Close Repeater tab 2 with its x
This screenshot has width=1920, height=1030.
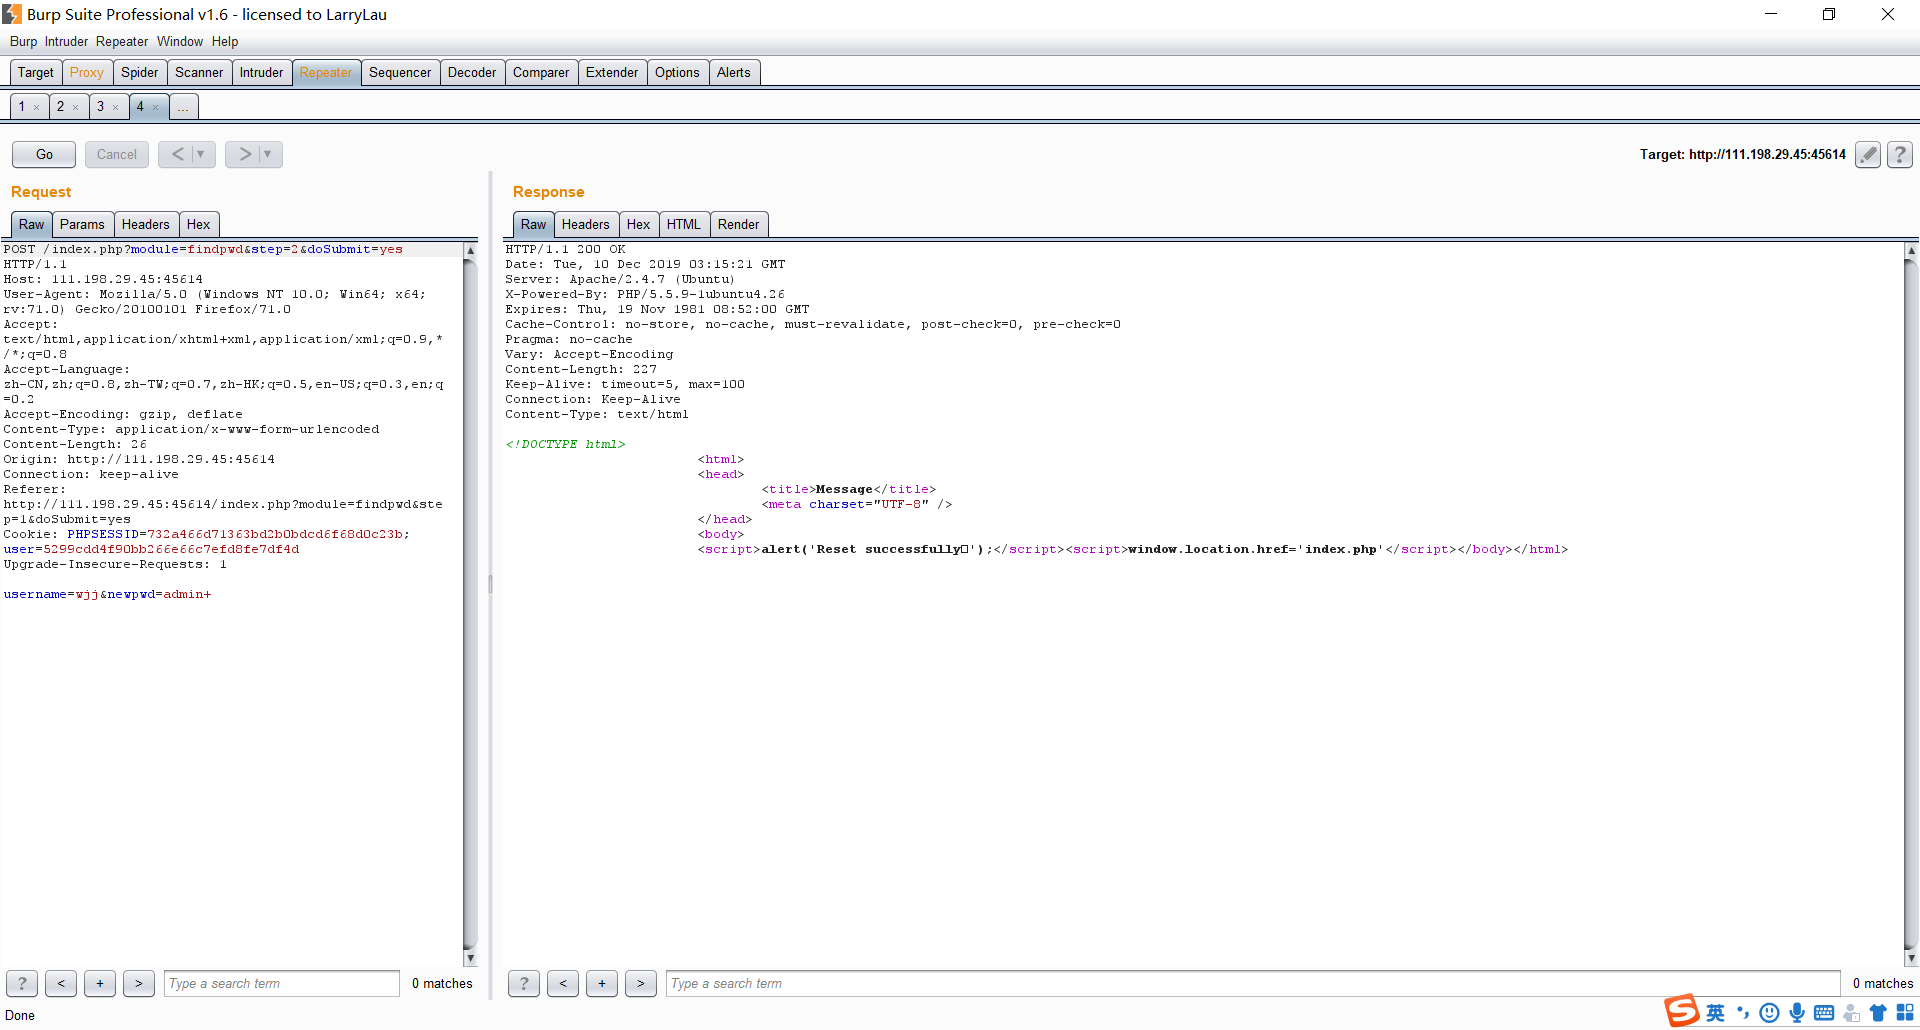click(76, 107)
